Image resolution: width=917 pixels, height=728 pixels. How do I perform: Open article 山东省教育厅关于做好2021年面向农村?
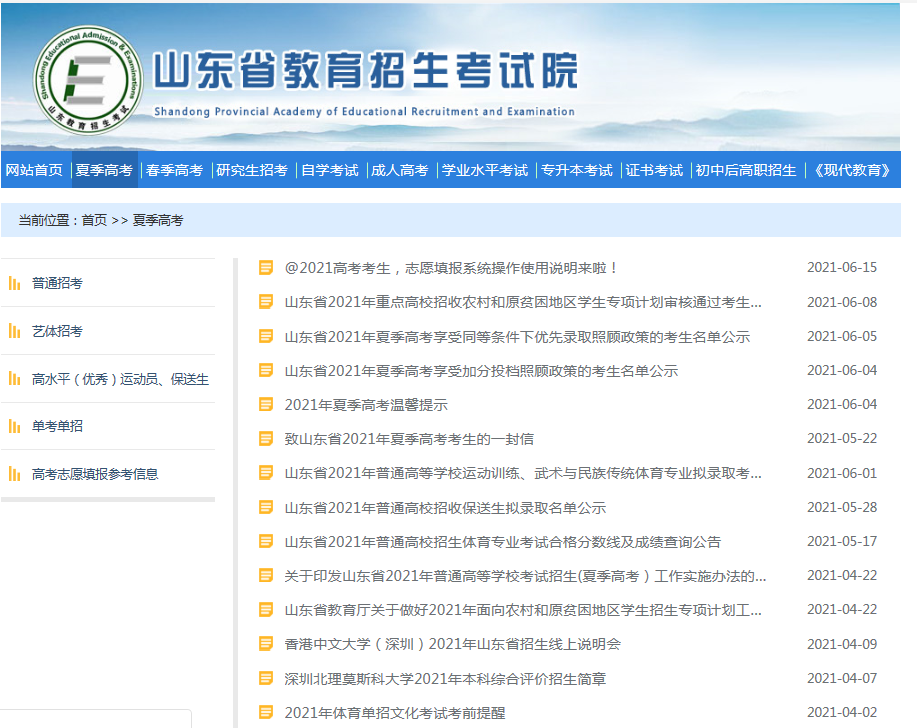[523, 610]
